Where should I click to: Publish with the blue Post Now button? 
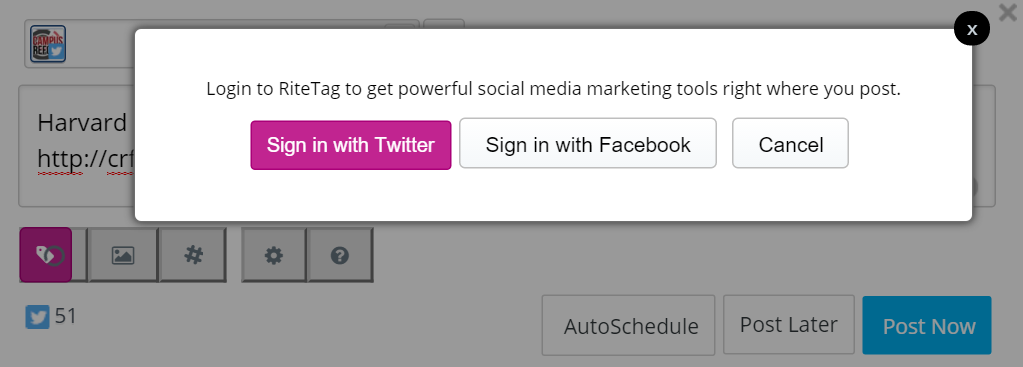(927, 325)
